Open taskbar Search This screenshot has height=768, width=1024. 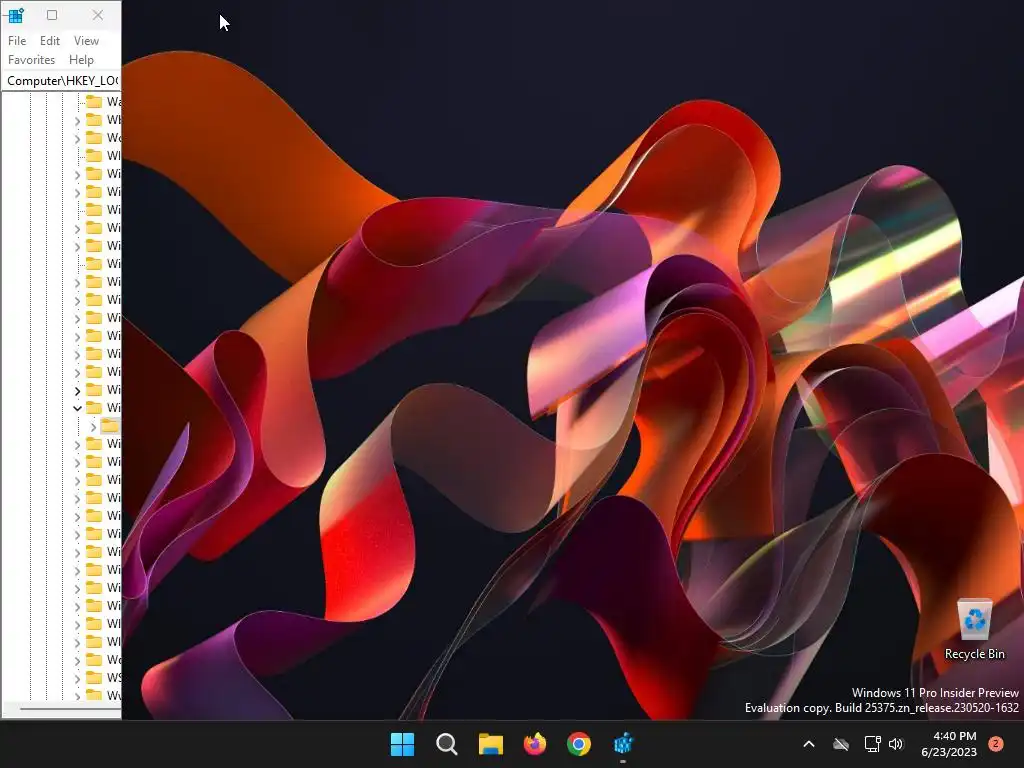click(447, 744)
